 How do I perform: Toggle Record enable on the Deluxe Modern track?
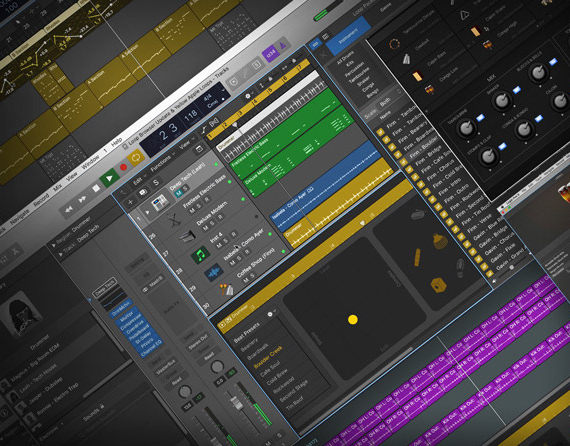[x=219, y=217]
